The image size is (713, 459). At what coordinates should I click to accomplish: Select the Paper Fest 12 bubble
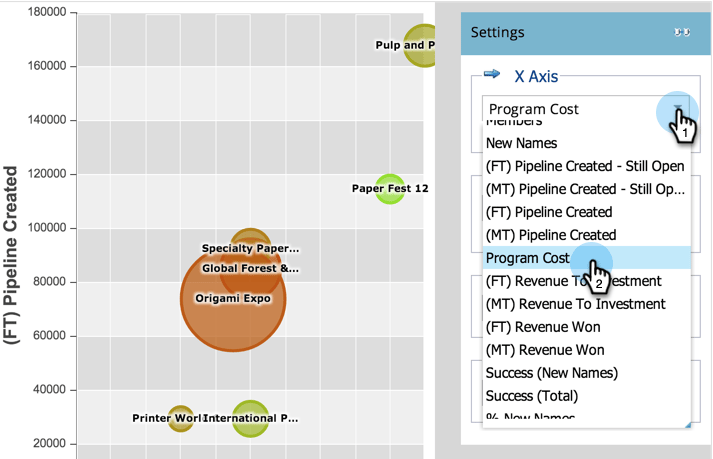click(390, 188)
